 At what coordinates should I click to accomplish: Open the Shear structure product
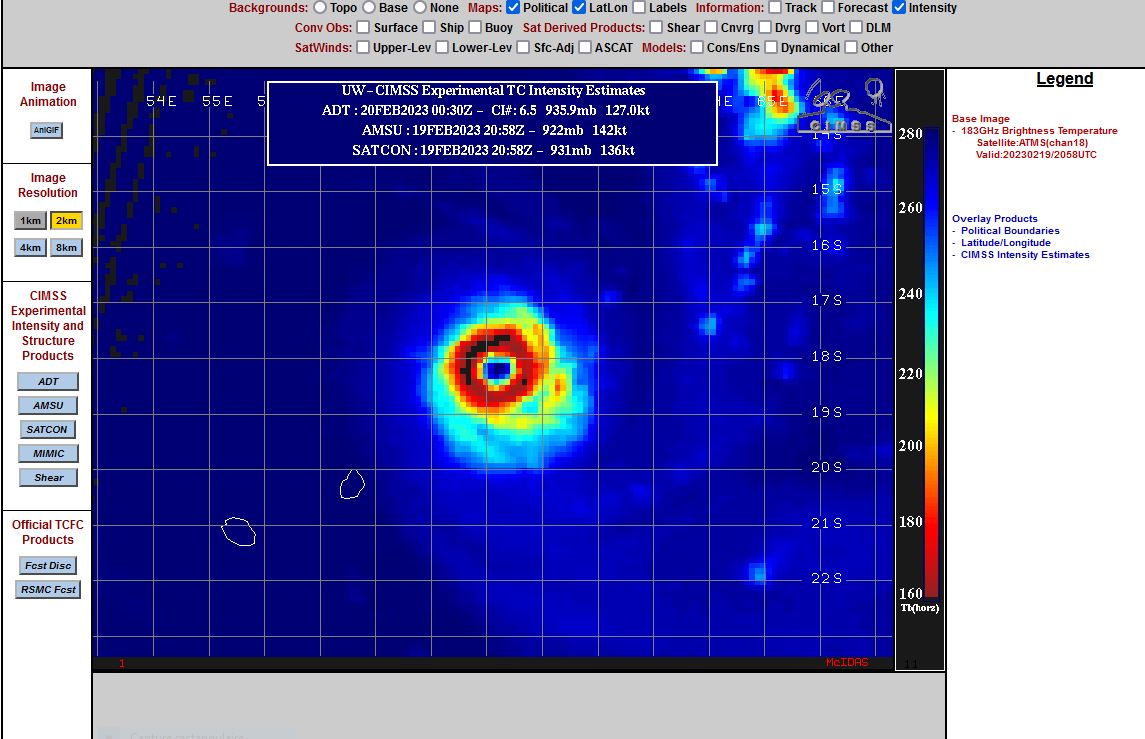(48, 477)
